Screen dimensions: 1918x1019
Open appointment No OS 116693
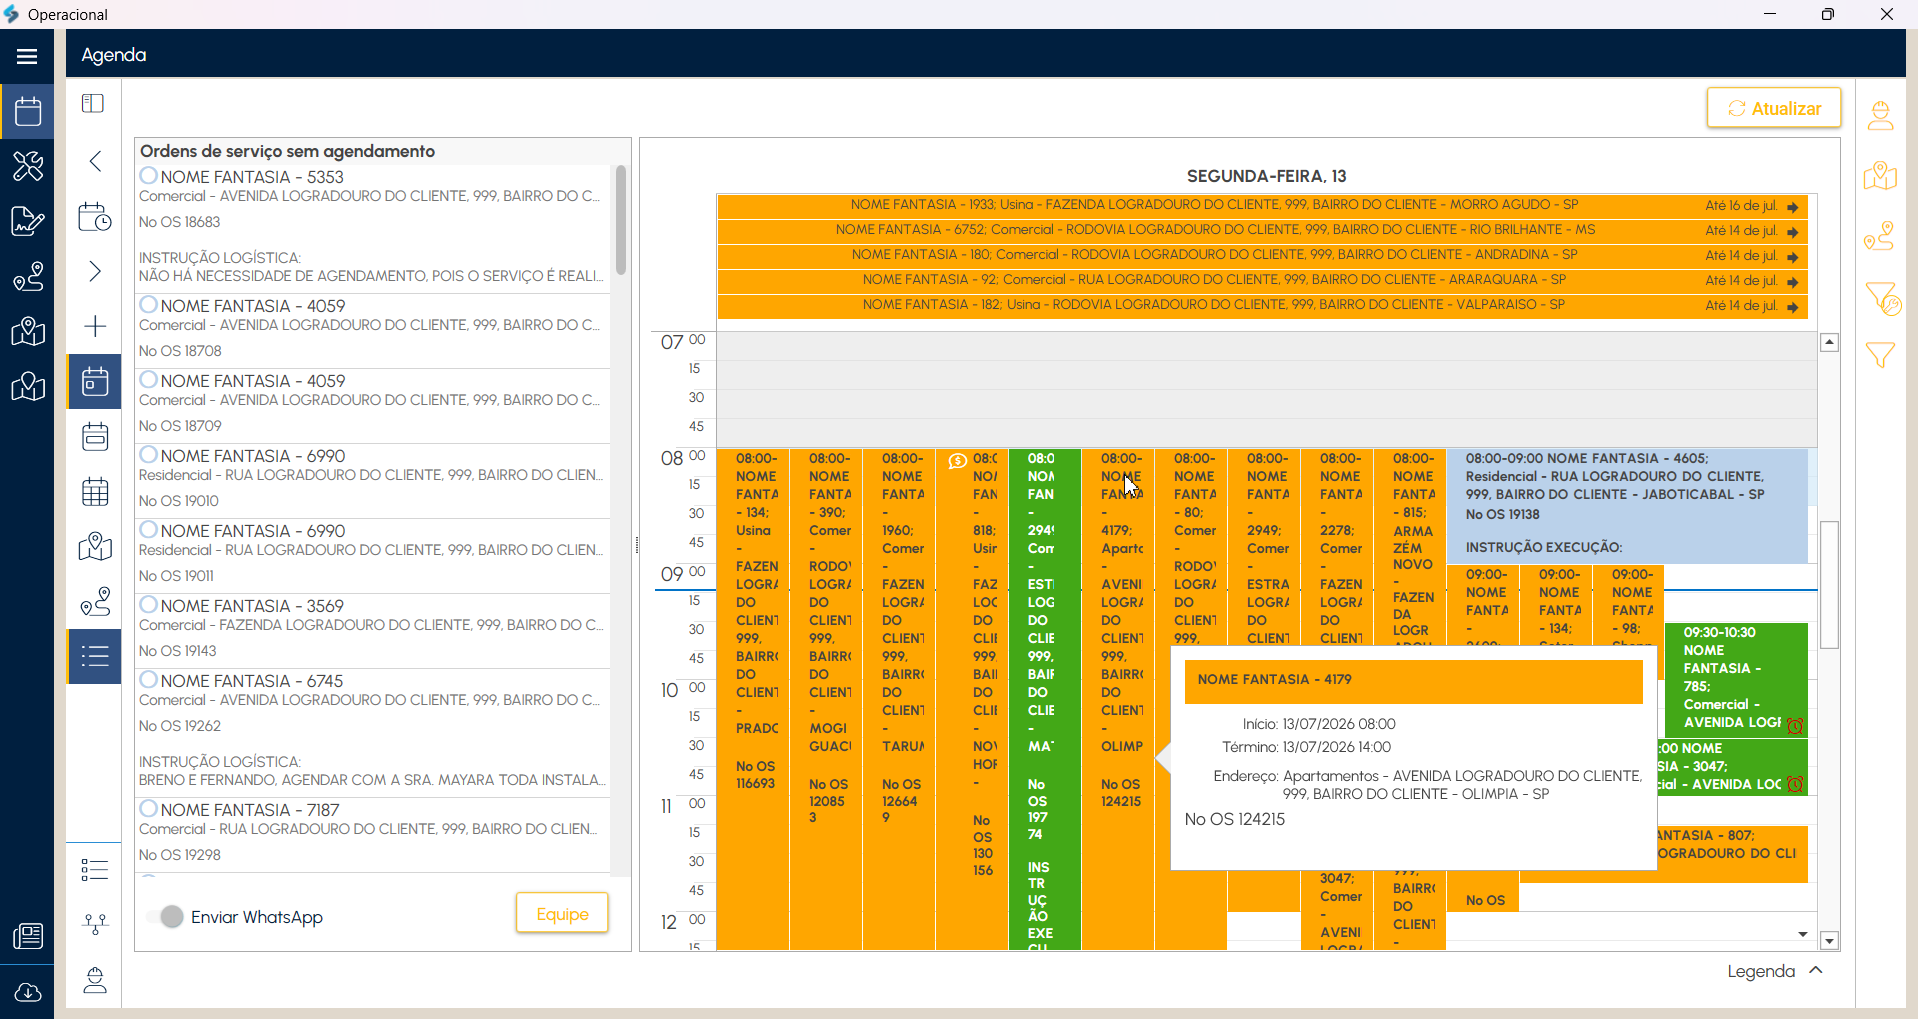[x=753, y=698]
